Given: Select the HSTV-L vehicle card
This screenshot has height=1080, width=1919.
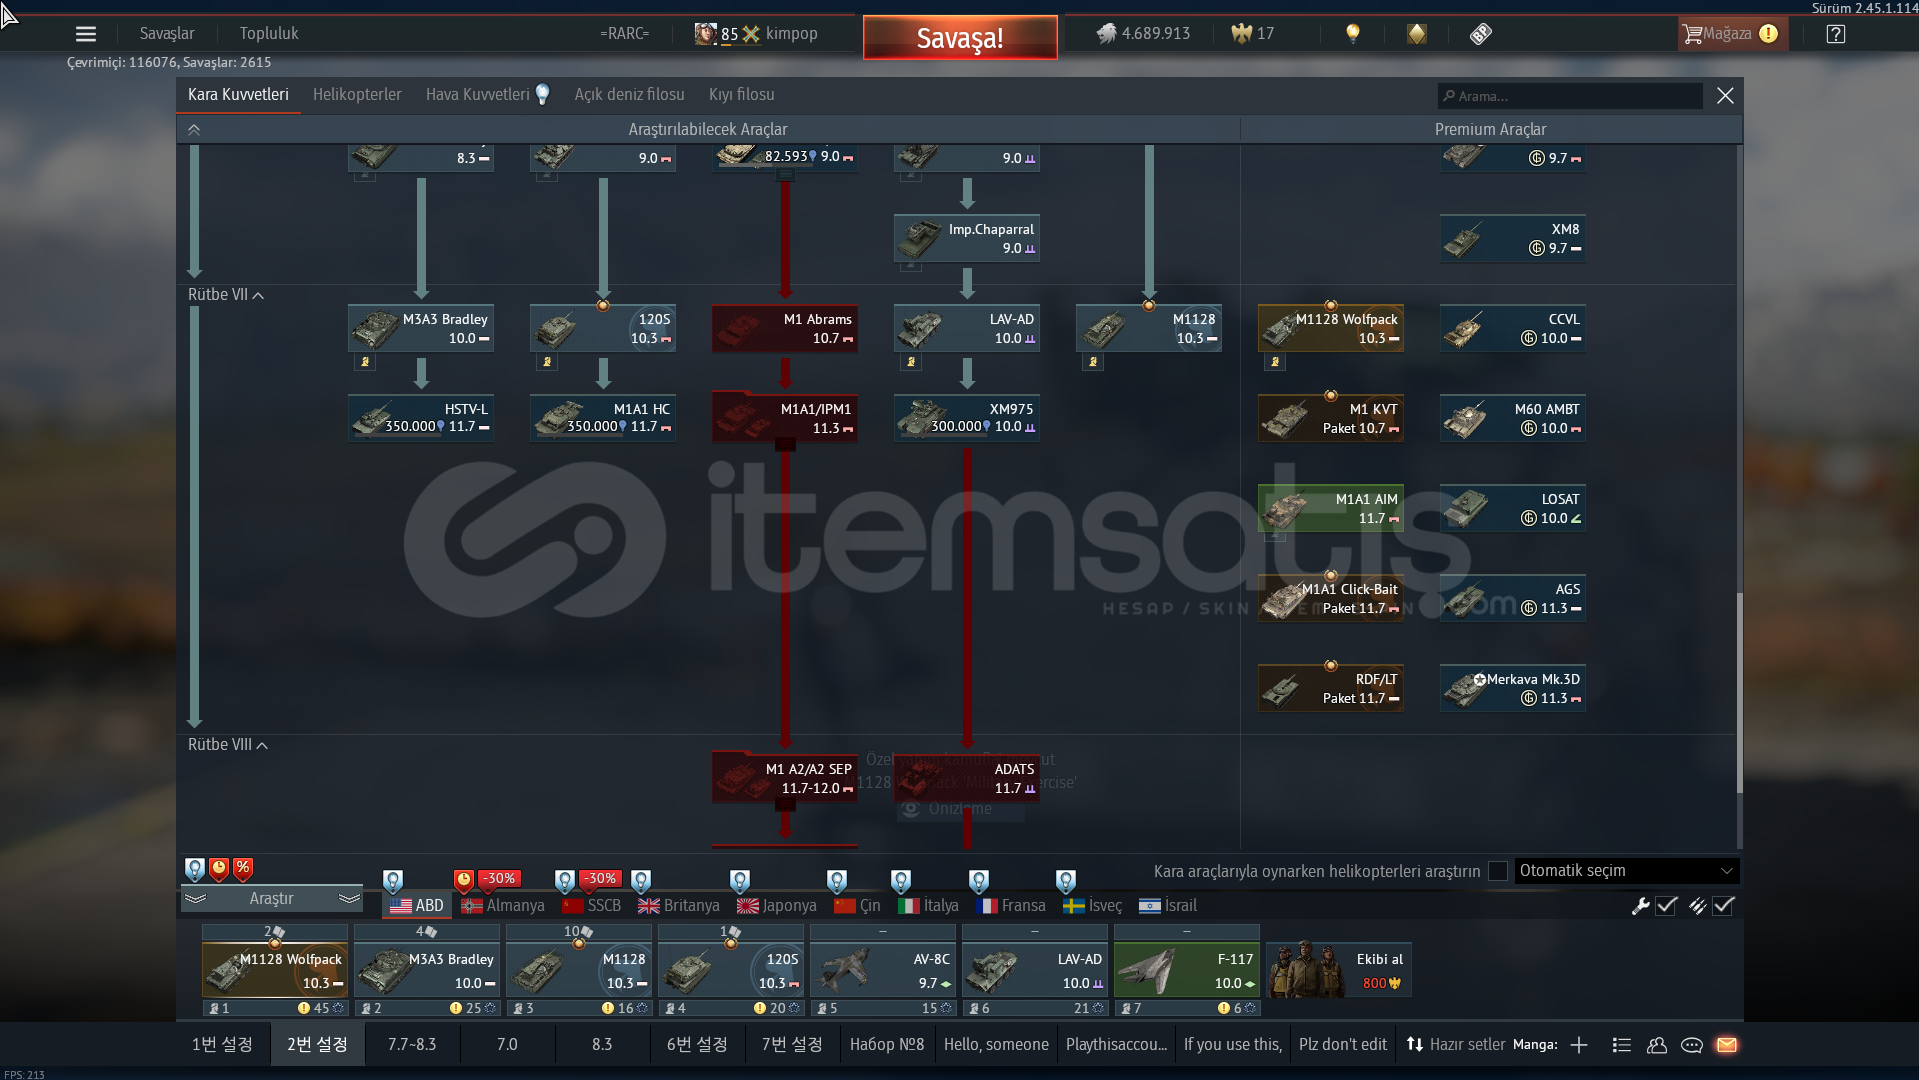Looking at the screenshot, I should [420, 418].
